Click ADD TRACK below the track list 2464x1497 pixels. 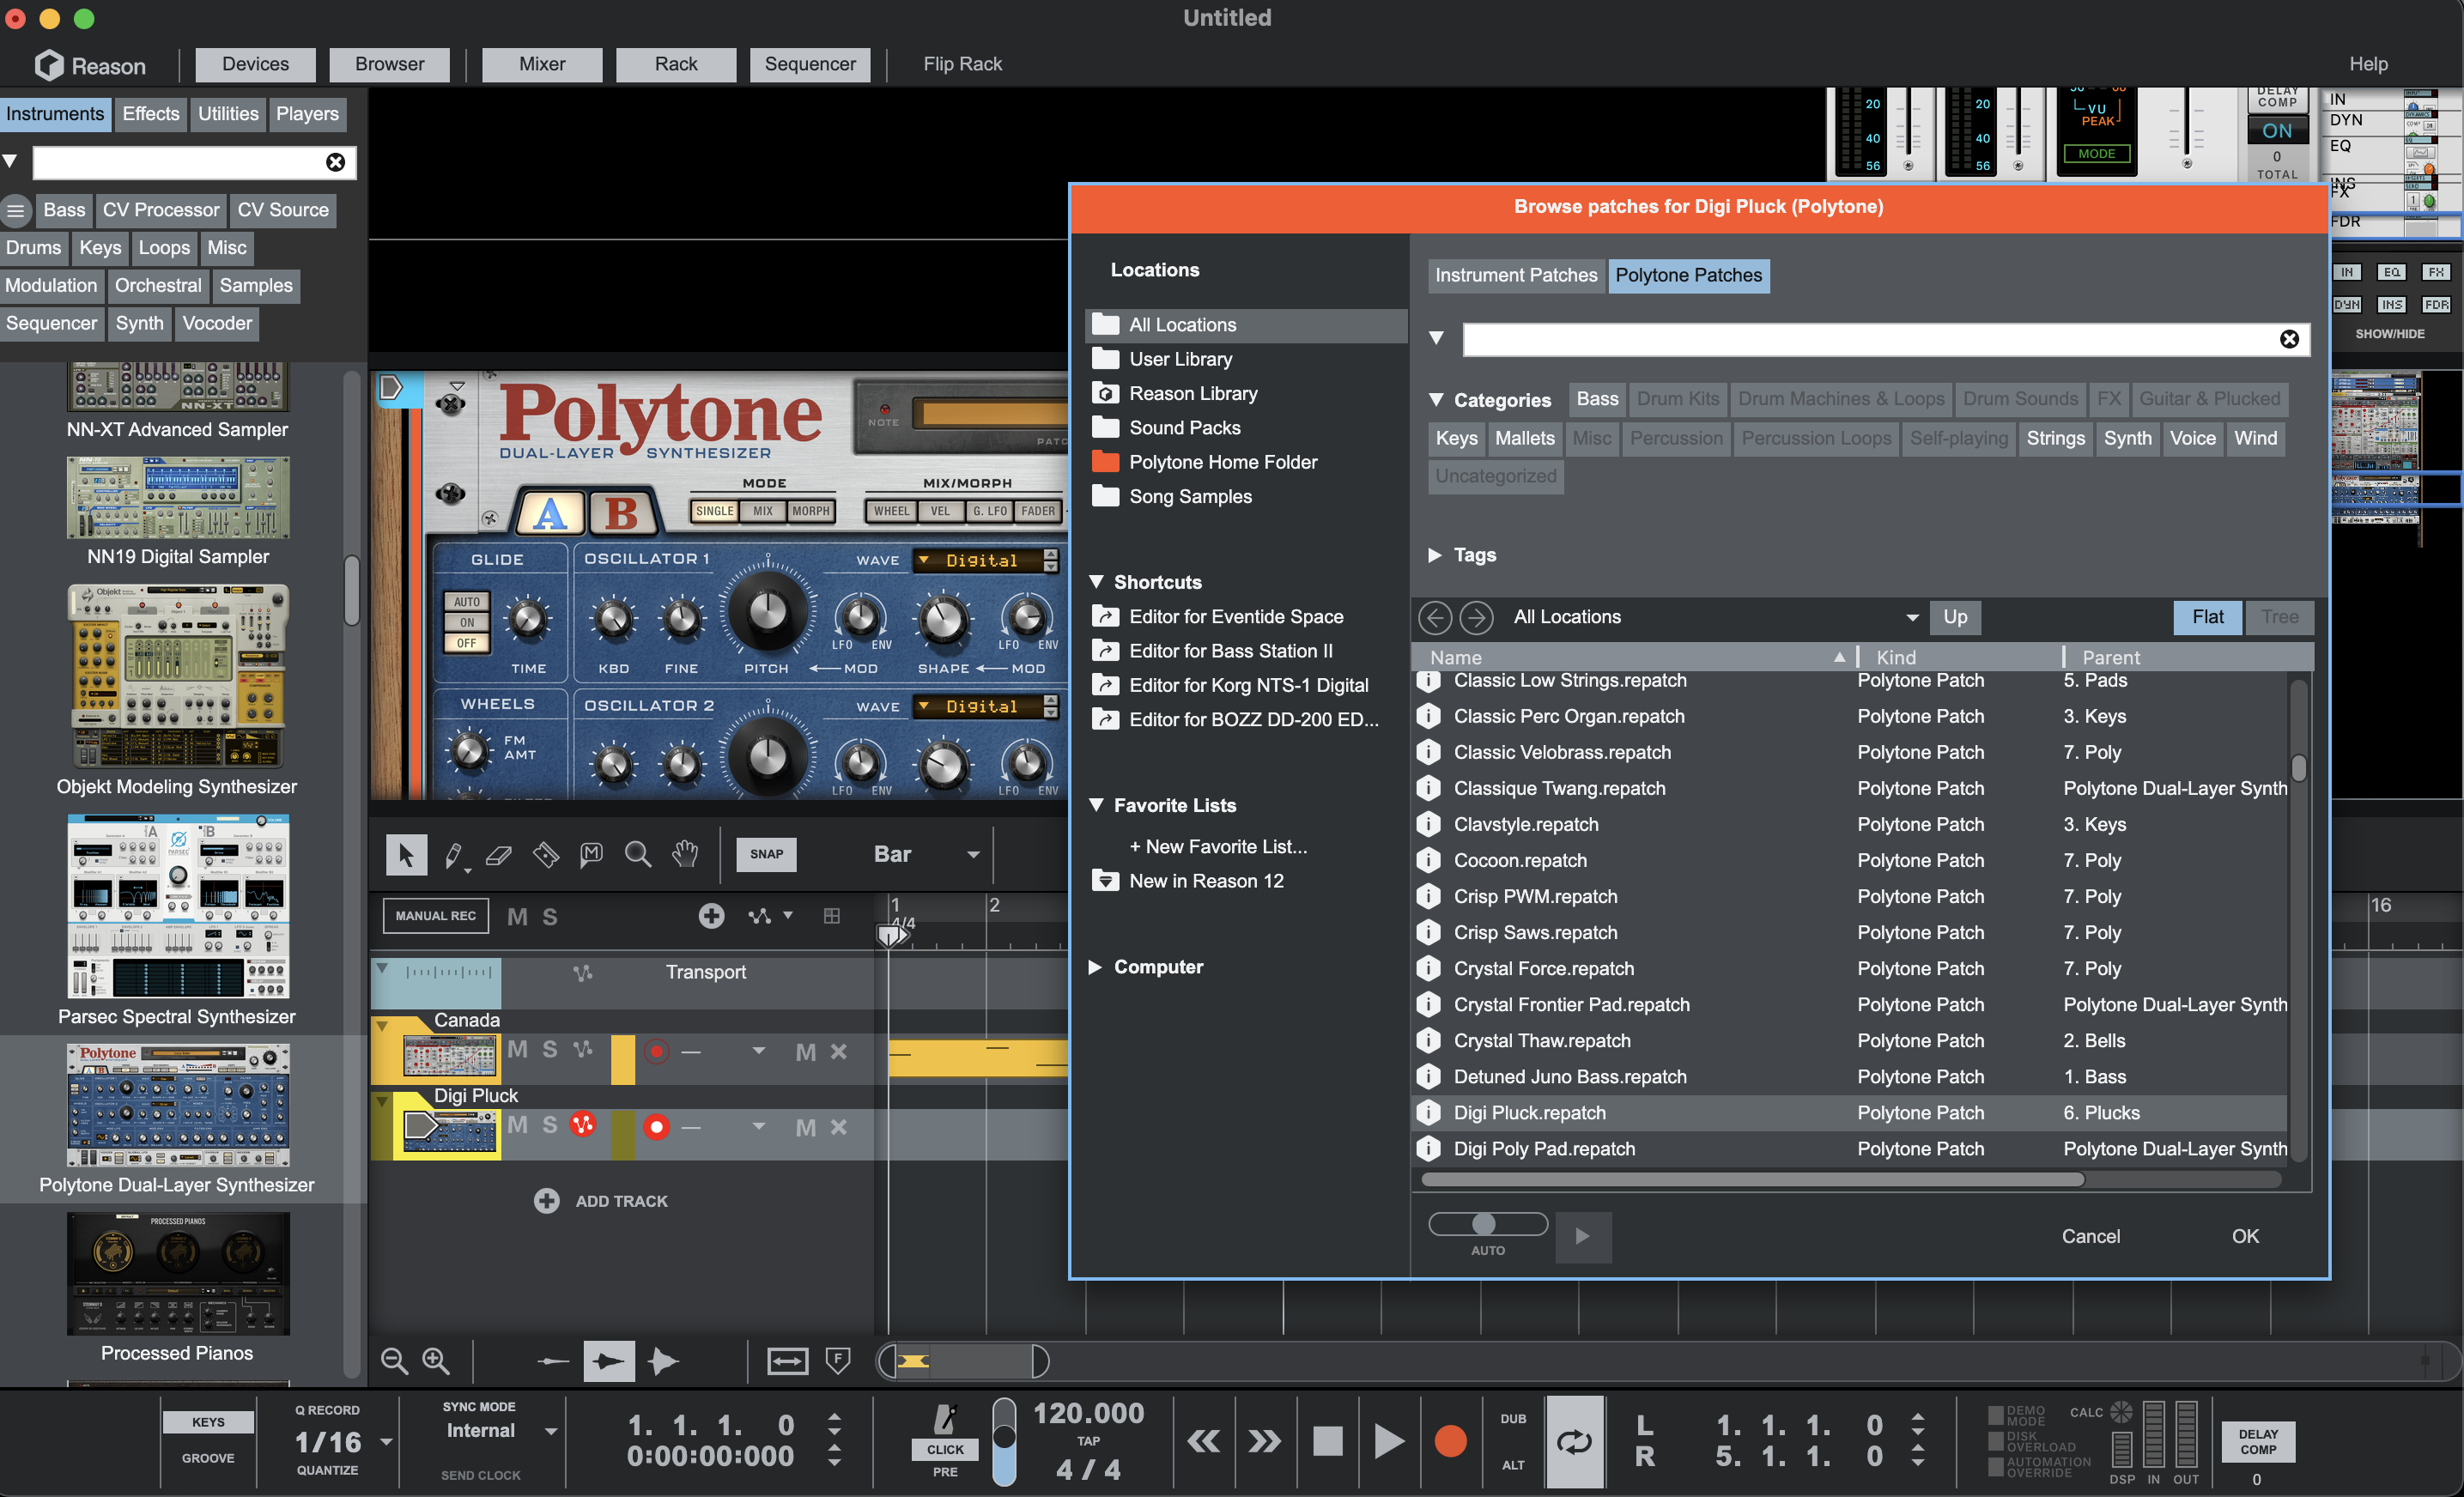click(601, 1201)
